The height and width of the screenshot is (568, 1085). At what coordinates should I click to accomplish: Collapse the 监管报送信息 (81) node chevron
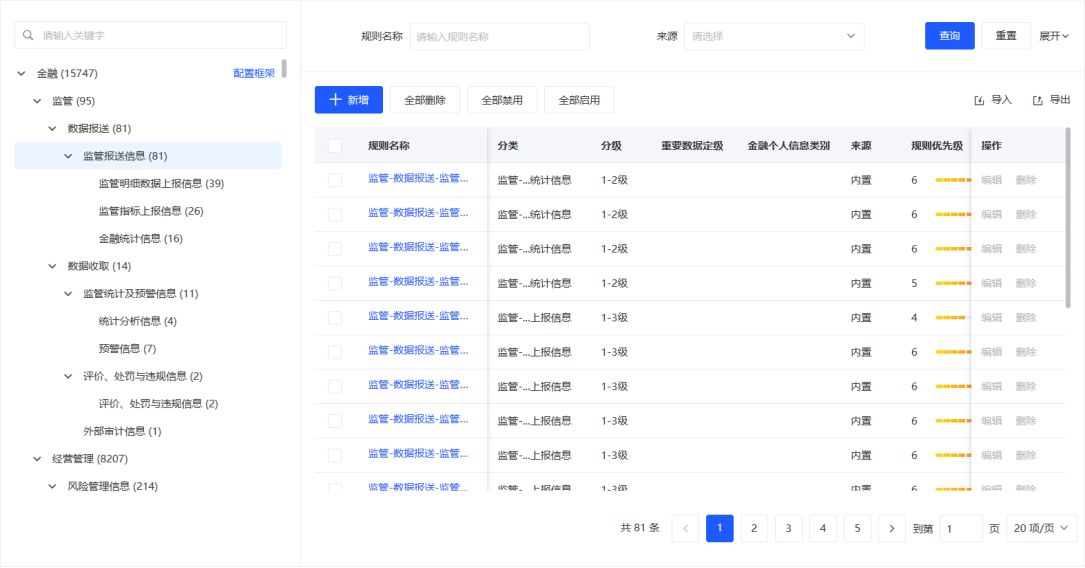[x=68, y=156]
